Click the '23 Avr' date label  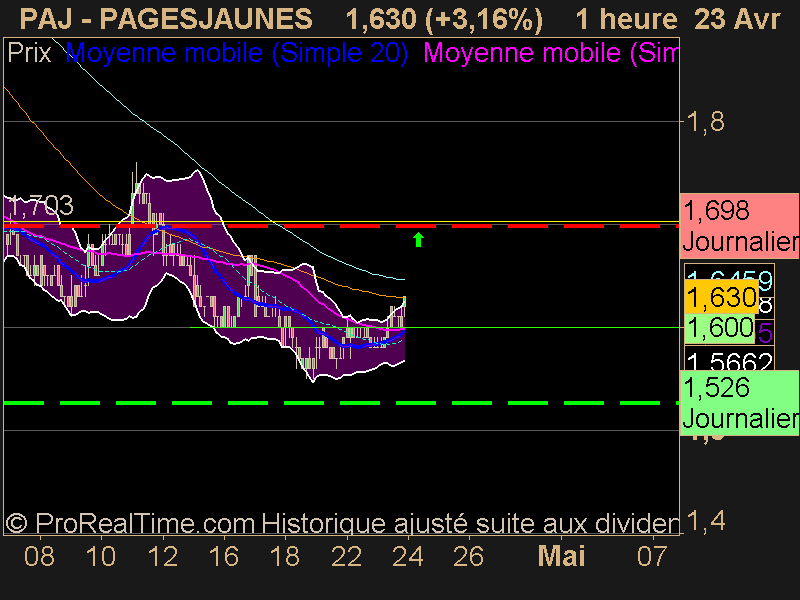point(737,19)
